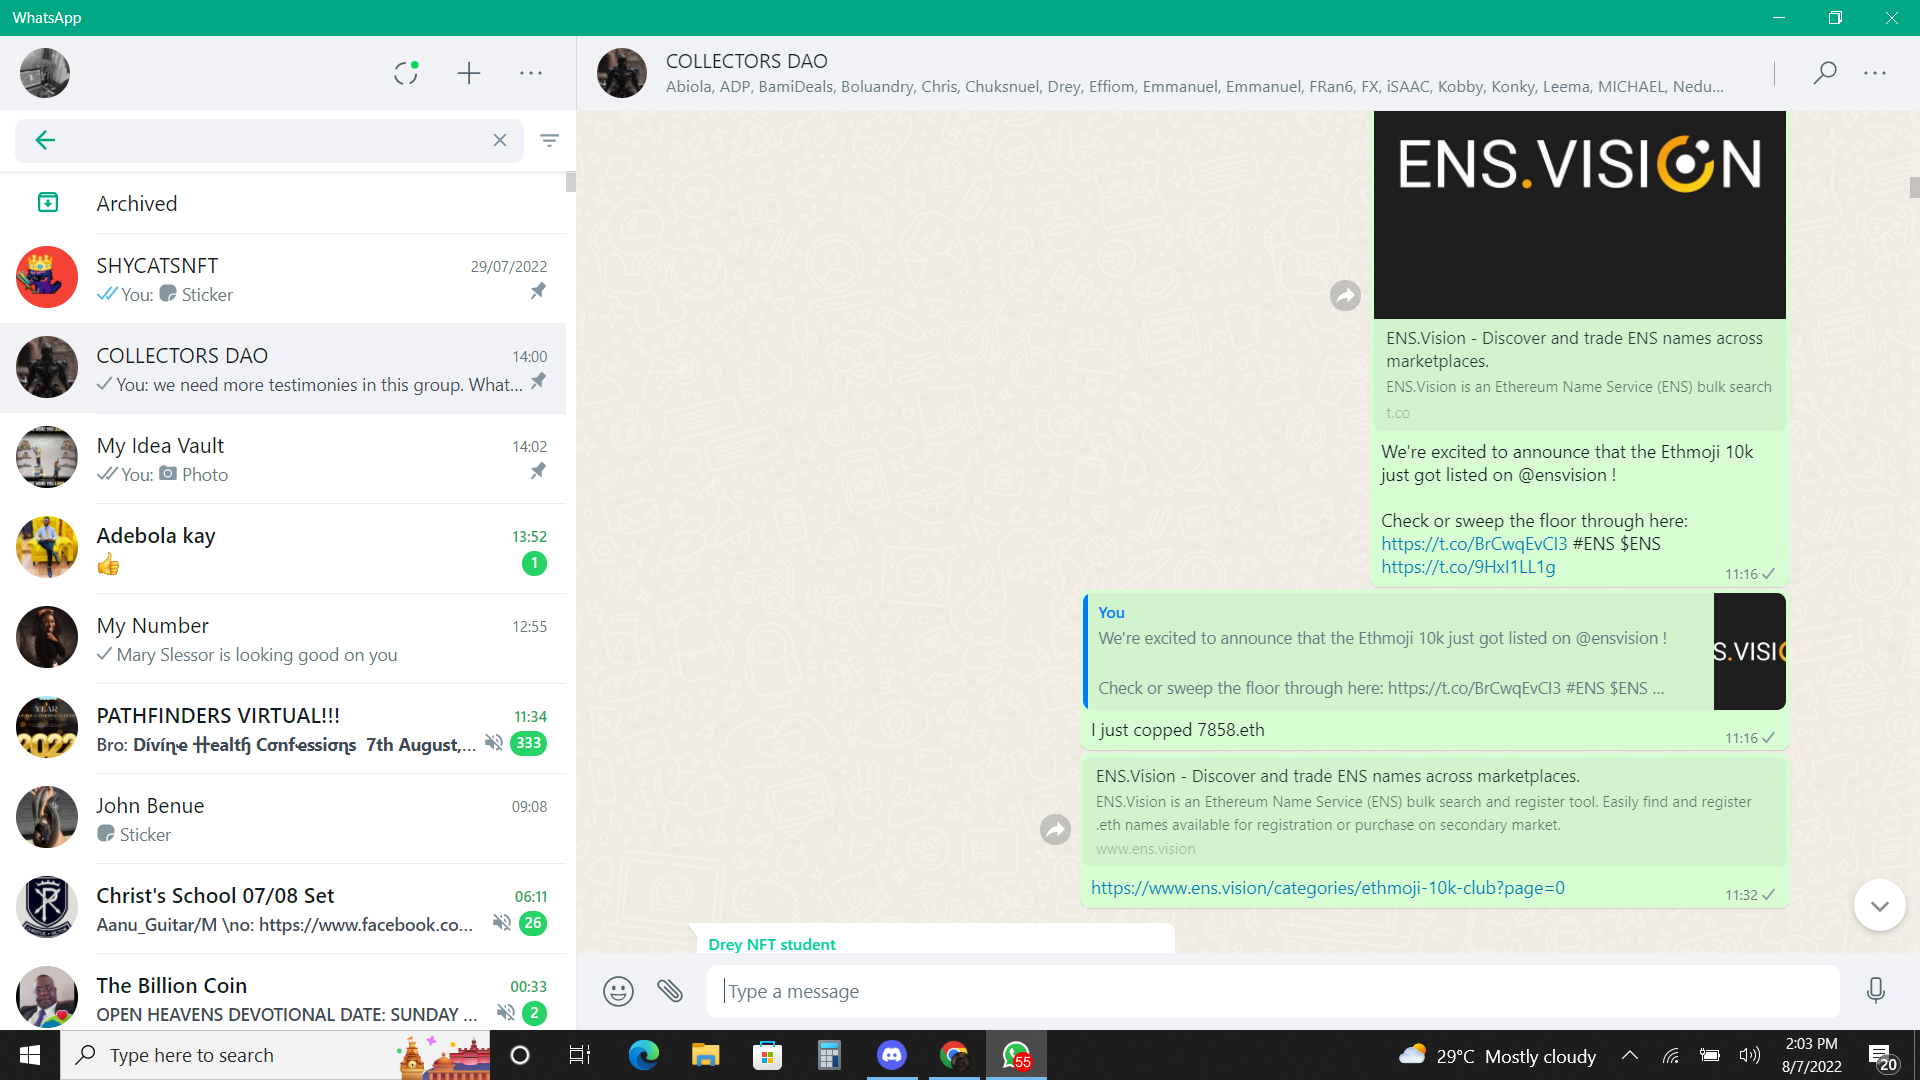The image size is (1920, 1080).
Task: Click the conversation scrollbar thumb
Action: 1914,187
